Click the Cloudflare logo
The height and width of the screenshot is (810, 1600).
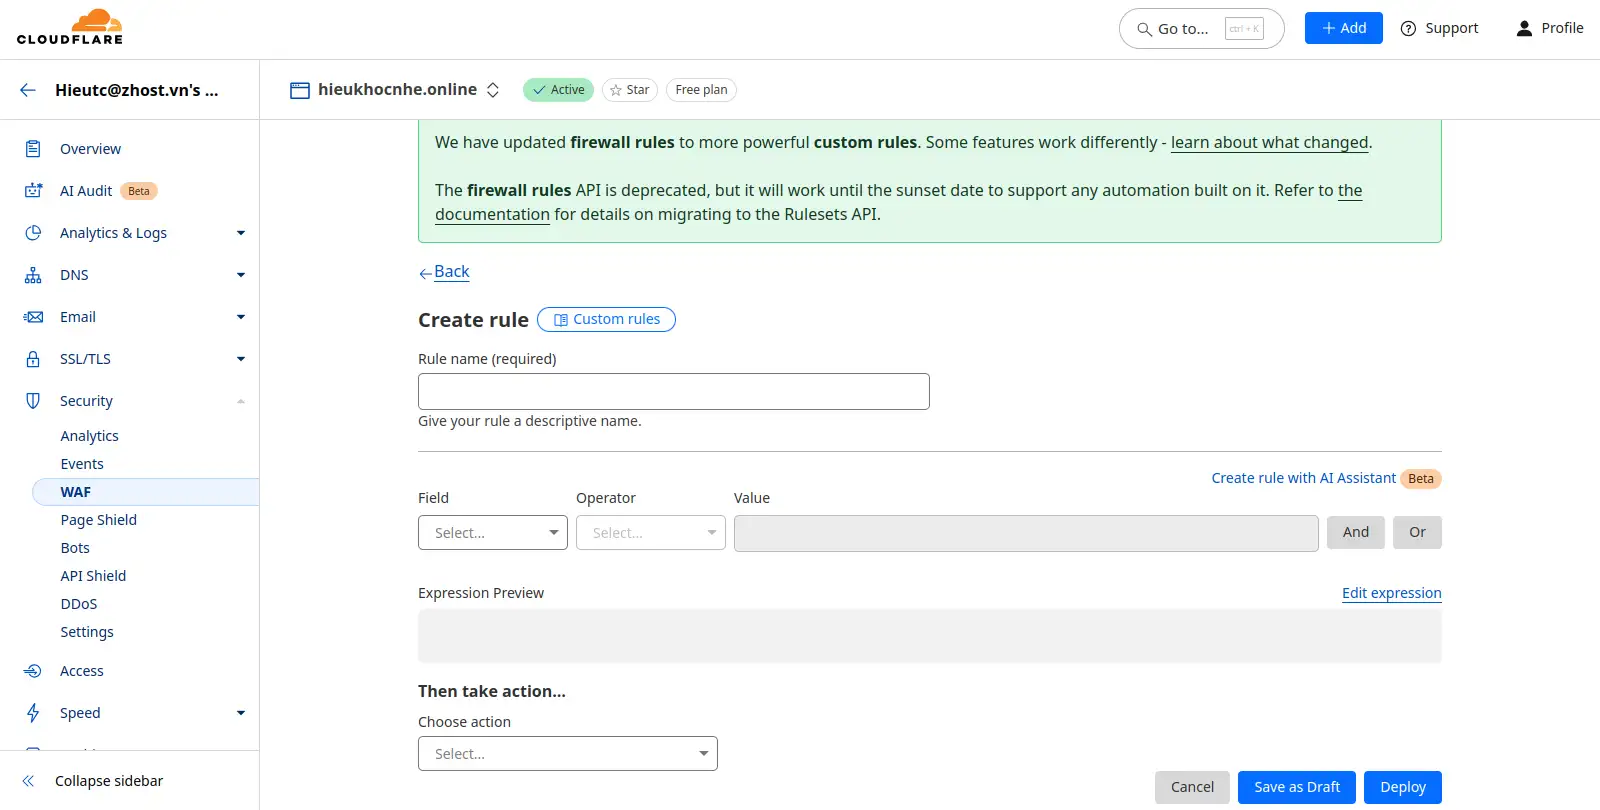[70, 28]
